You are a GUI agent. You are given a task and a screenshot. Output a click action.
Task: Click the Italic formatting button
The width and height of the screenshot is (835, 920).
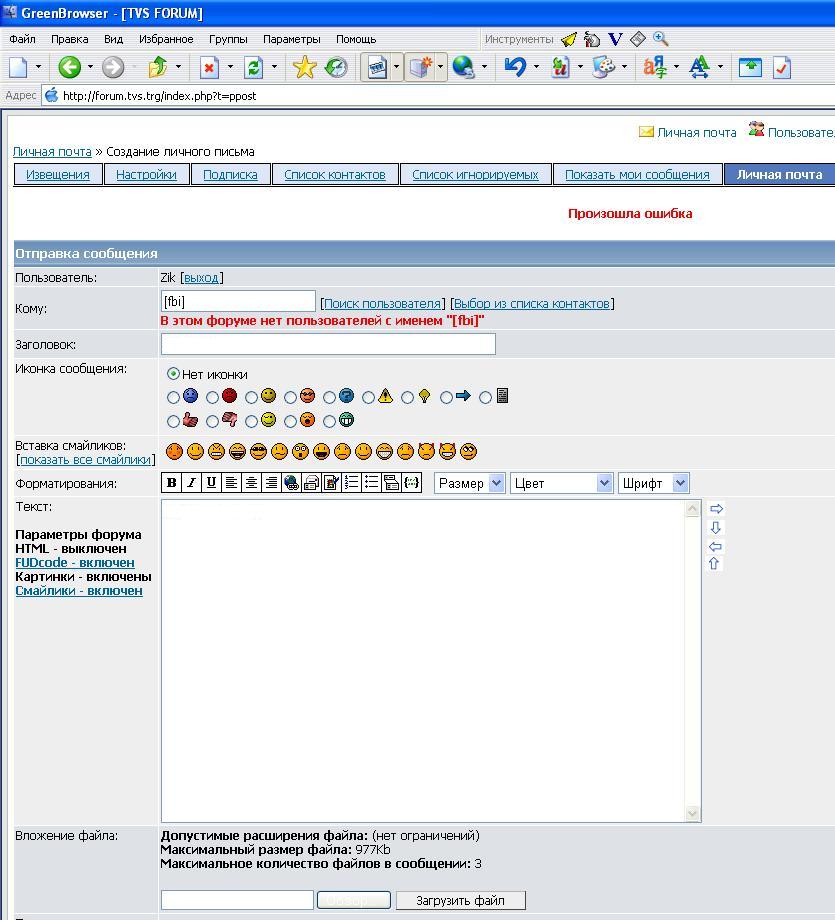[191, 483]
